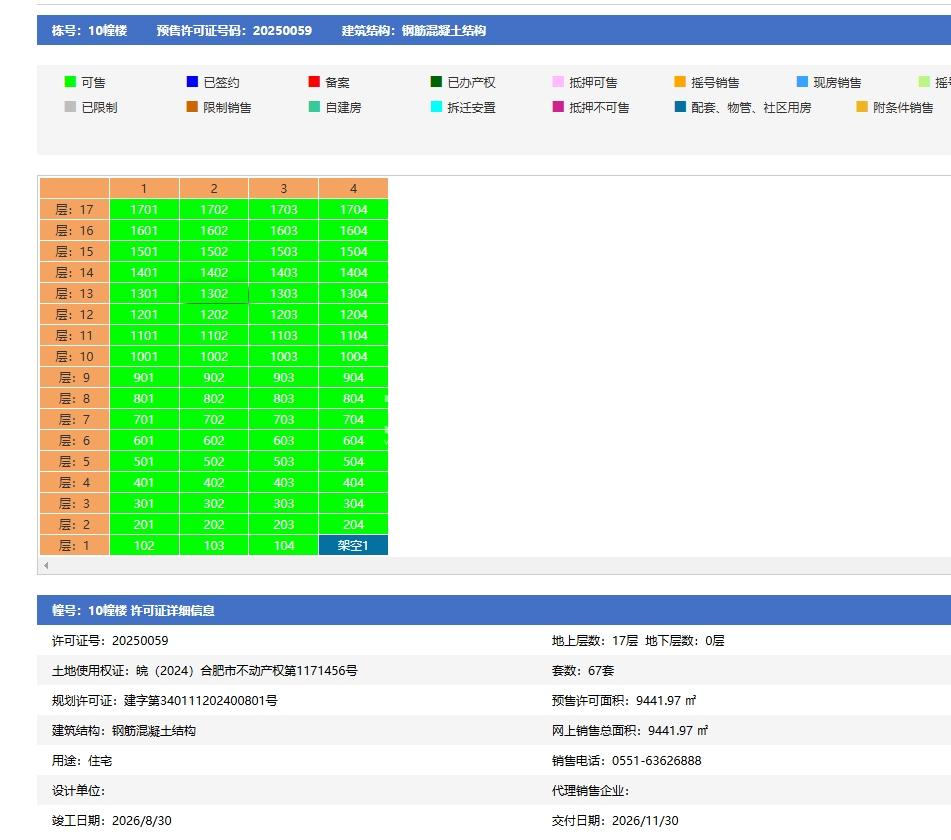The height and width of the screenshot is (840, 951).
Task: Click the 网上销售总面积: 9441.97 ㎡ line
Action: tap(630, 731)
